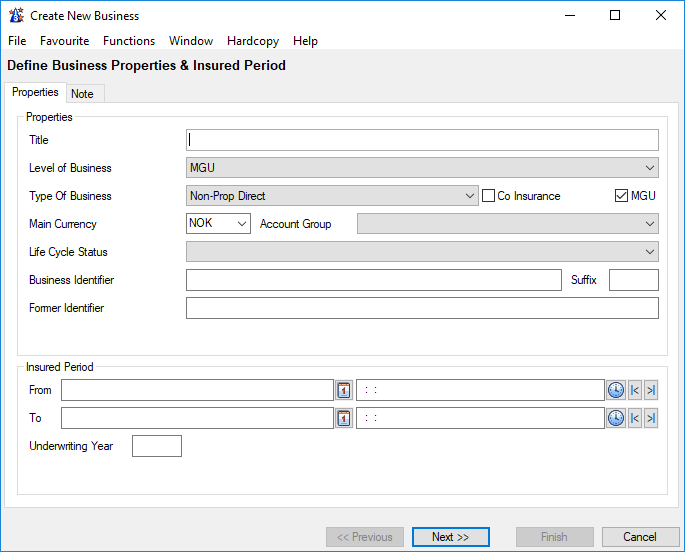Click the Next >> button

point(450,537)
